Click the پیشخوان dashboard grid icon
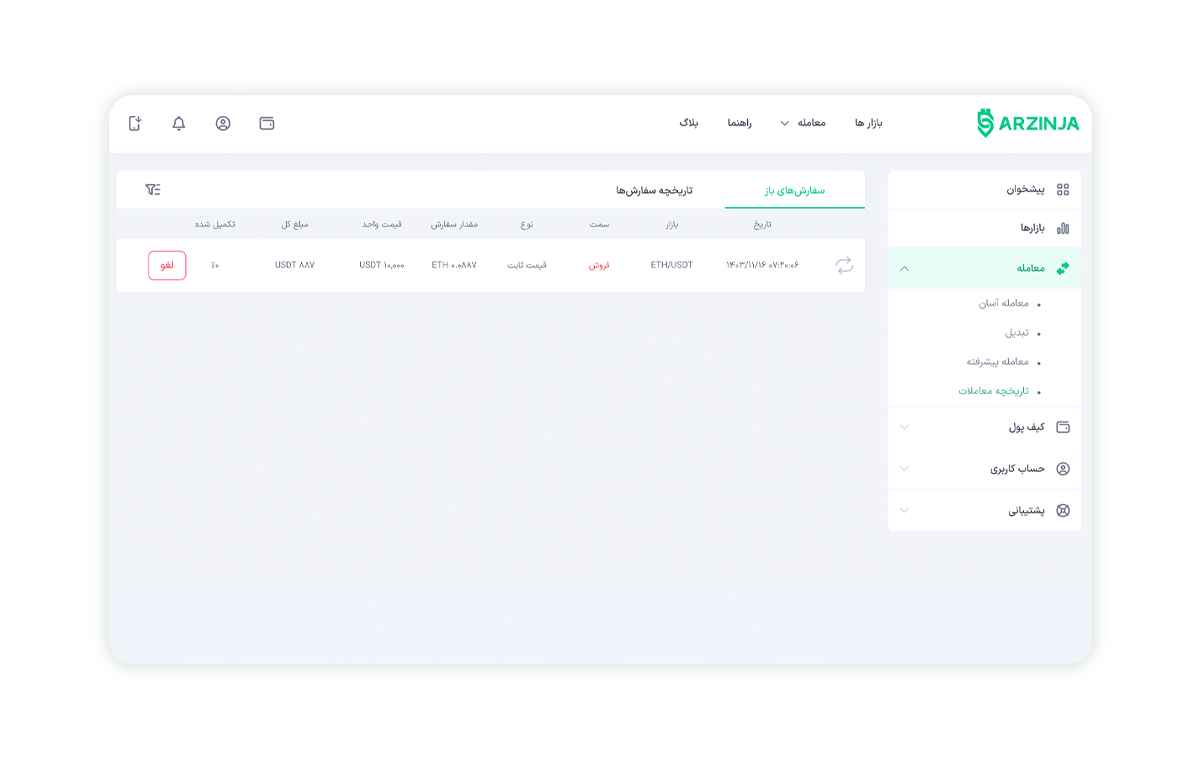The image size is (1197, 759). pos(1063,189)
